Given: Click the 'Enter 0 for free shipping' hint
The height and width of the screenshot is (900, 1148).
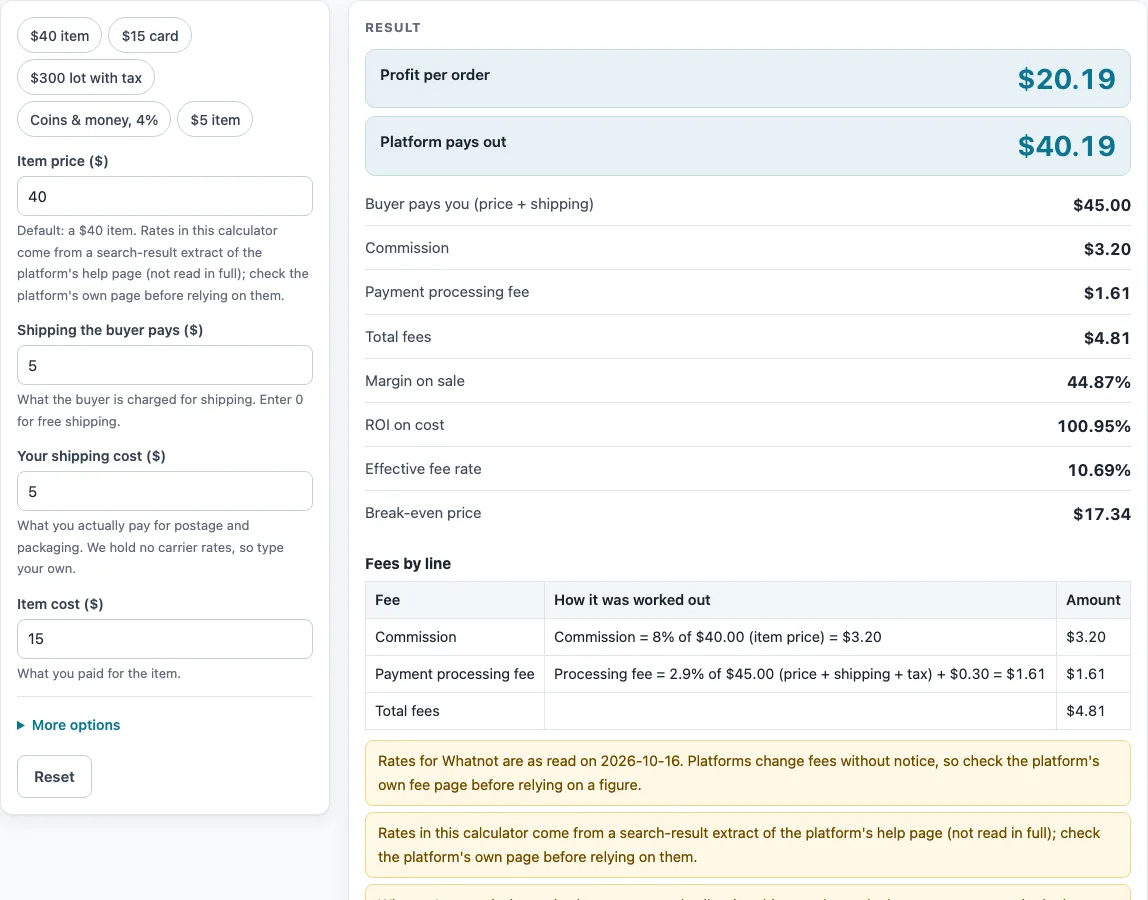Looking at the screenshot, I should [160, 410].
